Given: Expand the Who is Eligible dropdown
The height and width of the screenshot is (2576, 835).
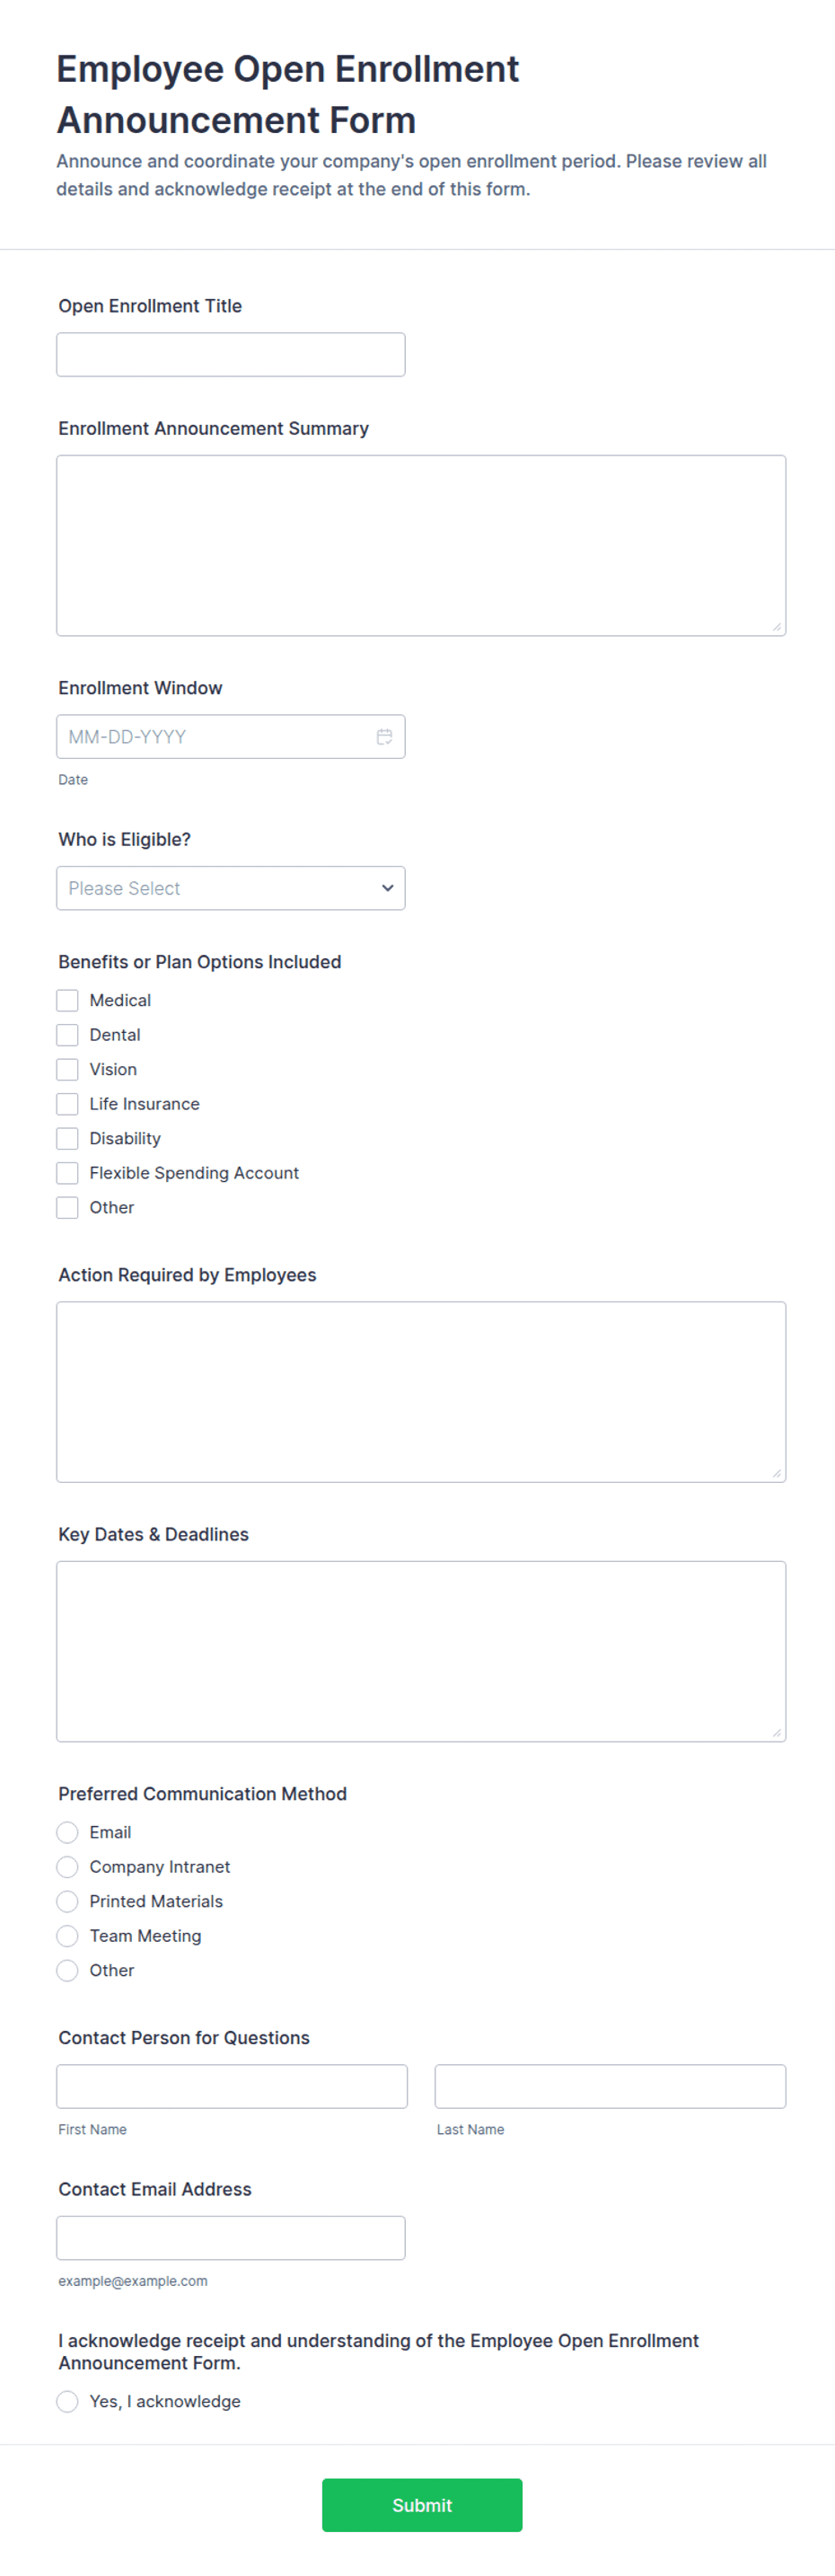Looking at the screenshot, I should pos(231,888).
